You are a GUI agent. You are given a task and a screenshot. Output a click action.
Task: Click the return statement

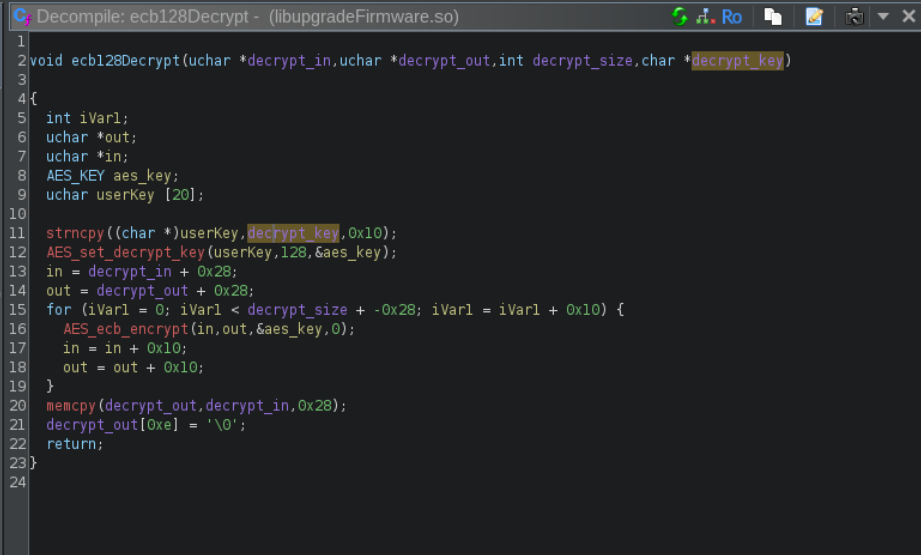pos(71,444)
